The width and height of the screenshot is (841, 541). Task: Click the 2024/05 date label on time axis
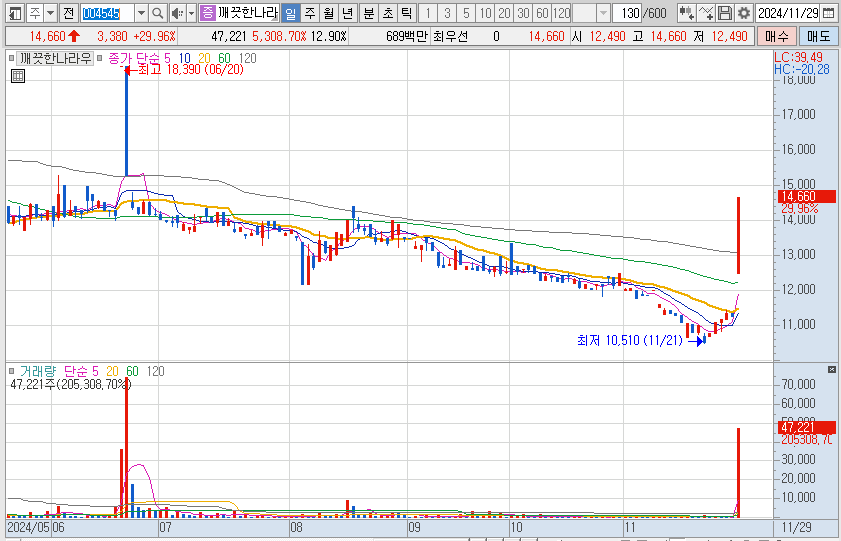(x=28, y=527)
